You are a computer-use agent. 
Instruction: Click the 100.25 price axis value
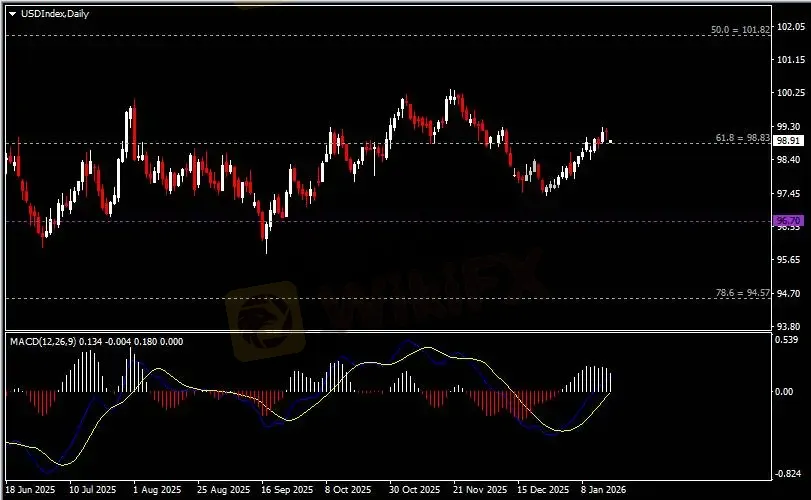coord(791,93)
